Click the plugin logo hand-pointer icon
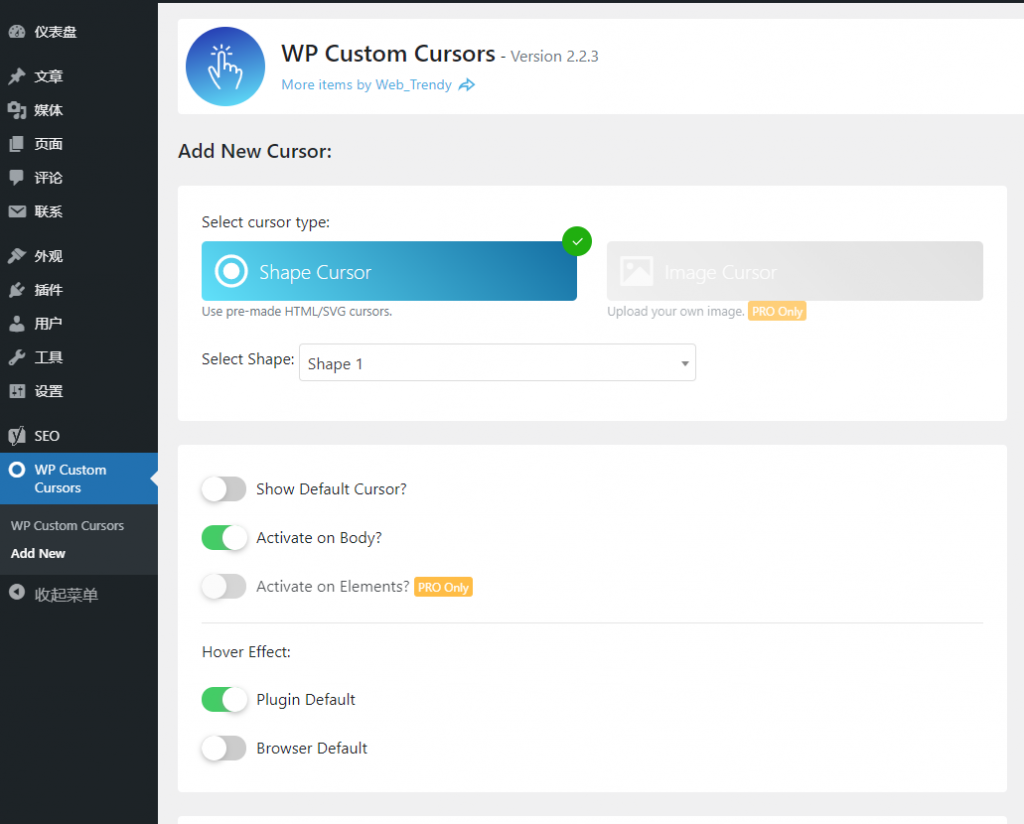This screenshot has width=1024, height=824. [x=225, y=67]
